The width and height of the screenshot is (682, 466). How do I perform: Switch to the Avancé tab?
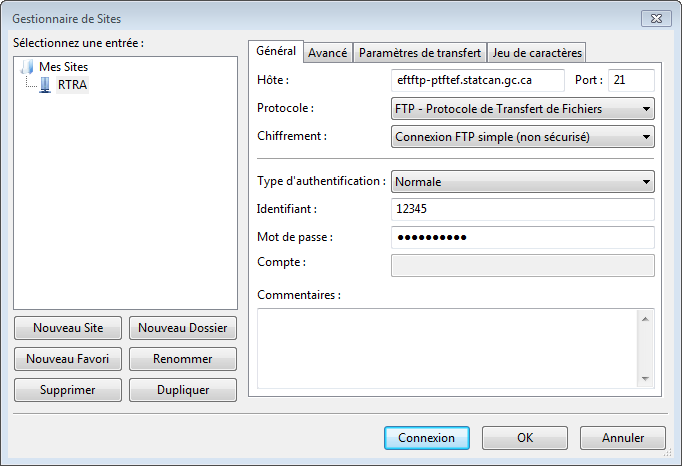tap(327, 53)
